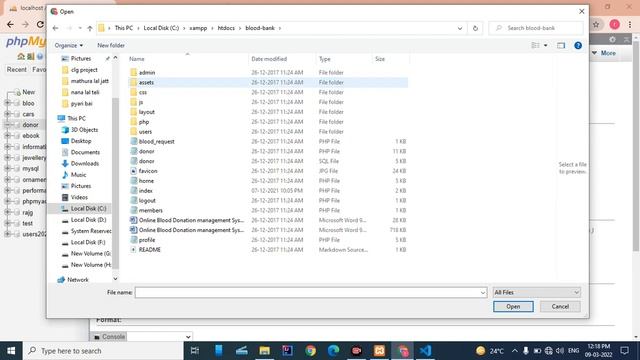
Task: Open phpMyAdmin More menu
Action: pyautogui.click(x=604, y=53)
